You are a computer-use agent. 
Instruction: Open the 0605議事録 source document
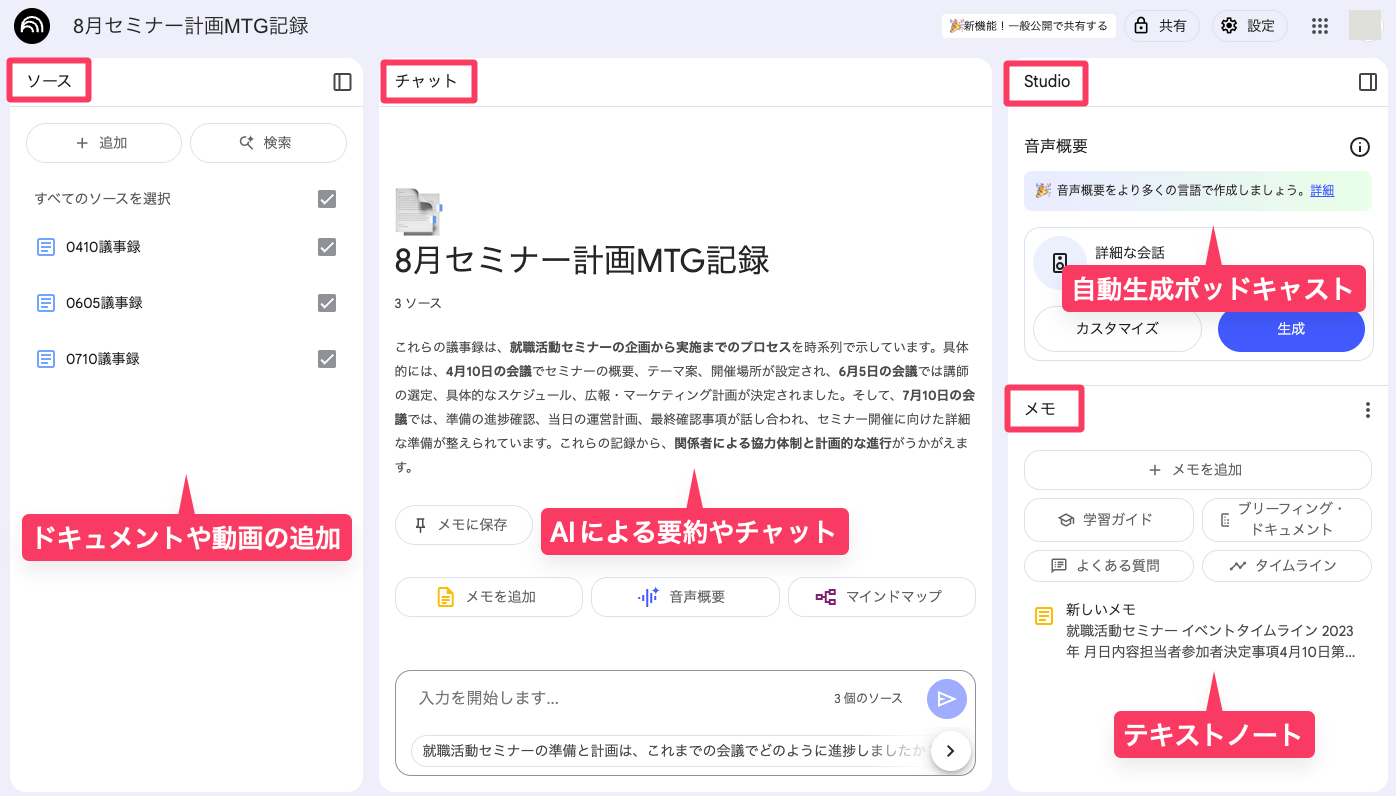point(104,303)
